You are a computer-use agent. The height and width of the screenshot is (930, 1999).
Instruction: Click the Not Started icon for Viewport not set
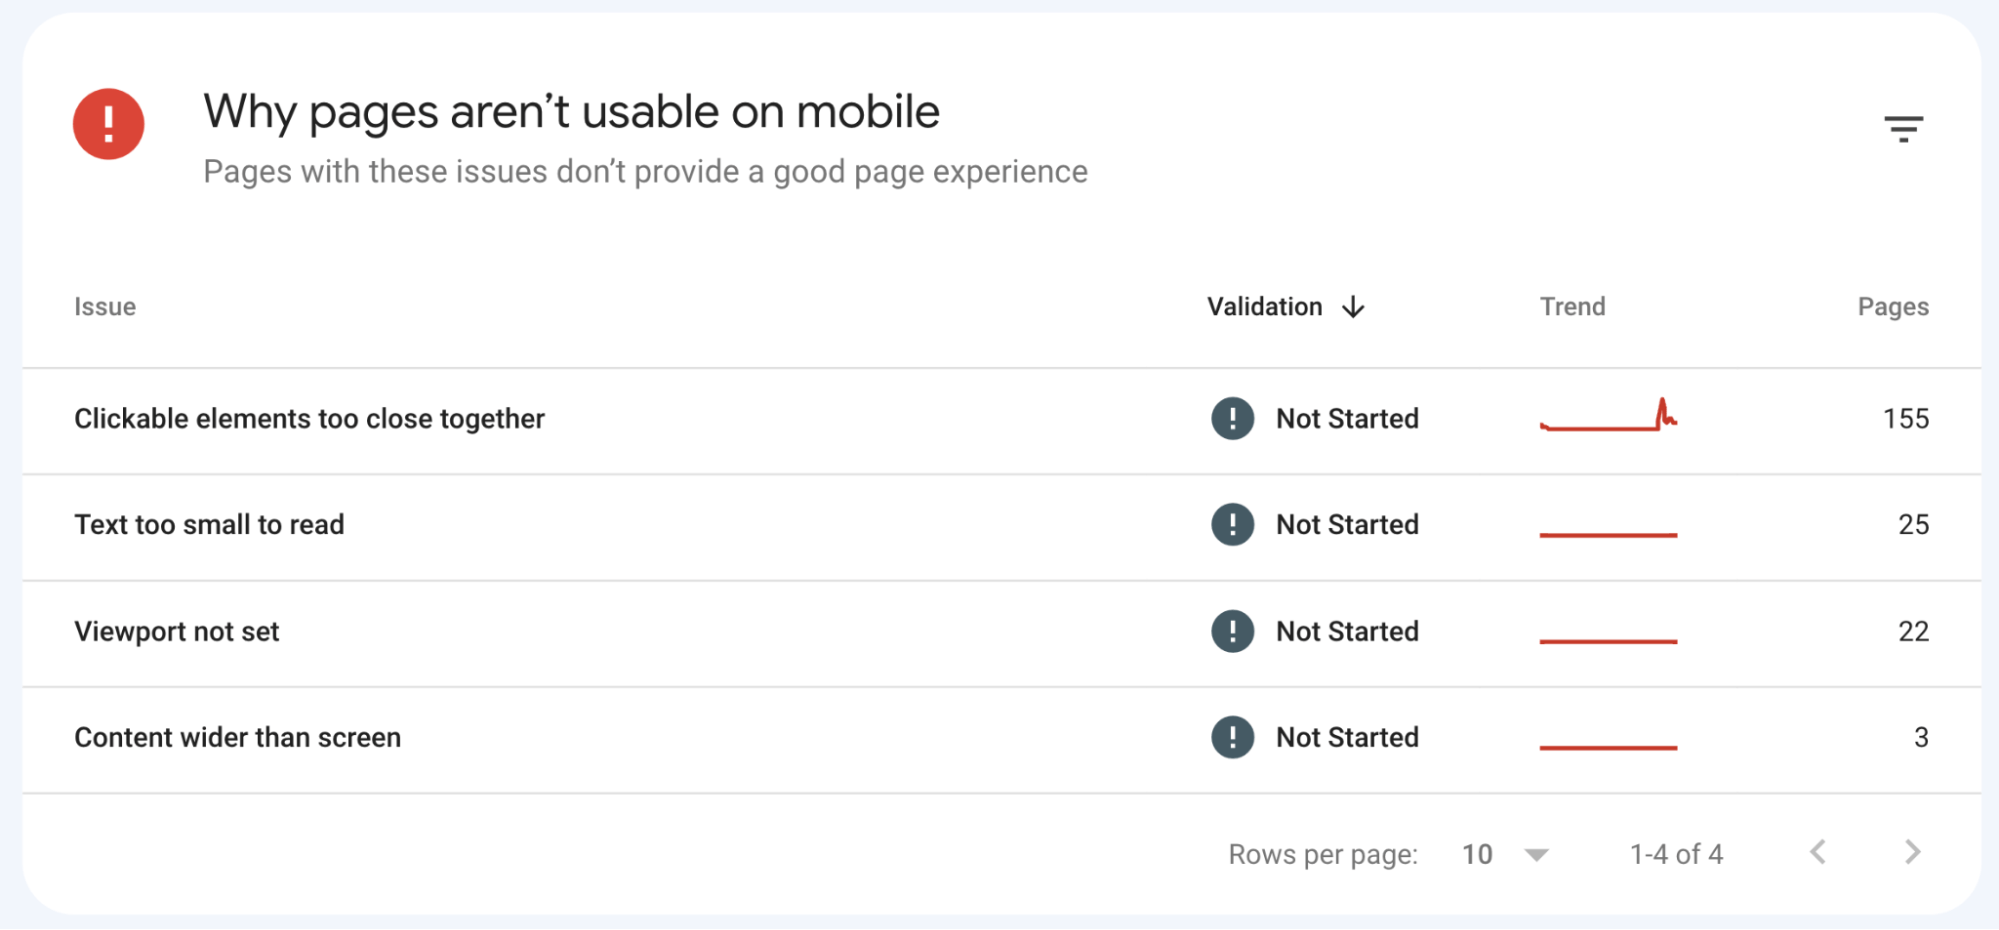pos(1231,631)
